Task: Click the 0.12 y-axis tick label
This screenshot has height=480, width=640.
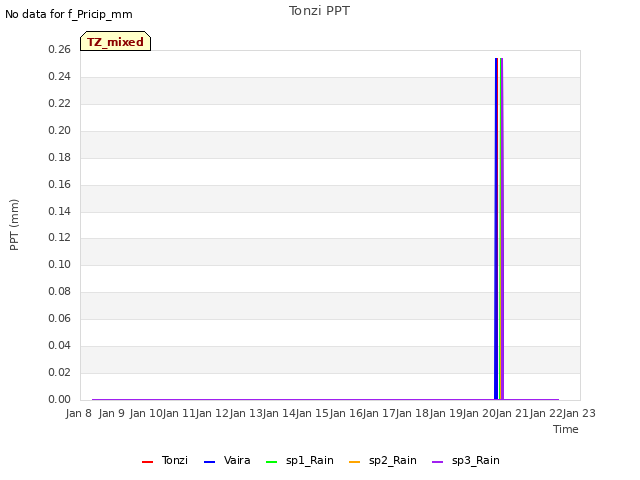Action: pos(60,237)
